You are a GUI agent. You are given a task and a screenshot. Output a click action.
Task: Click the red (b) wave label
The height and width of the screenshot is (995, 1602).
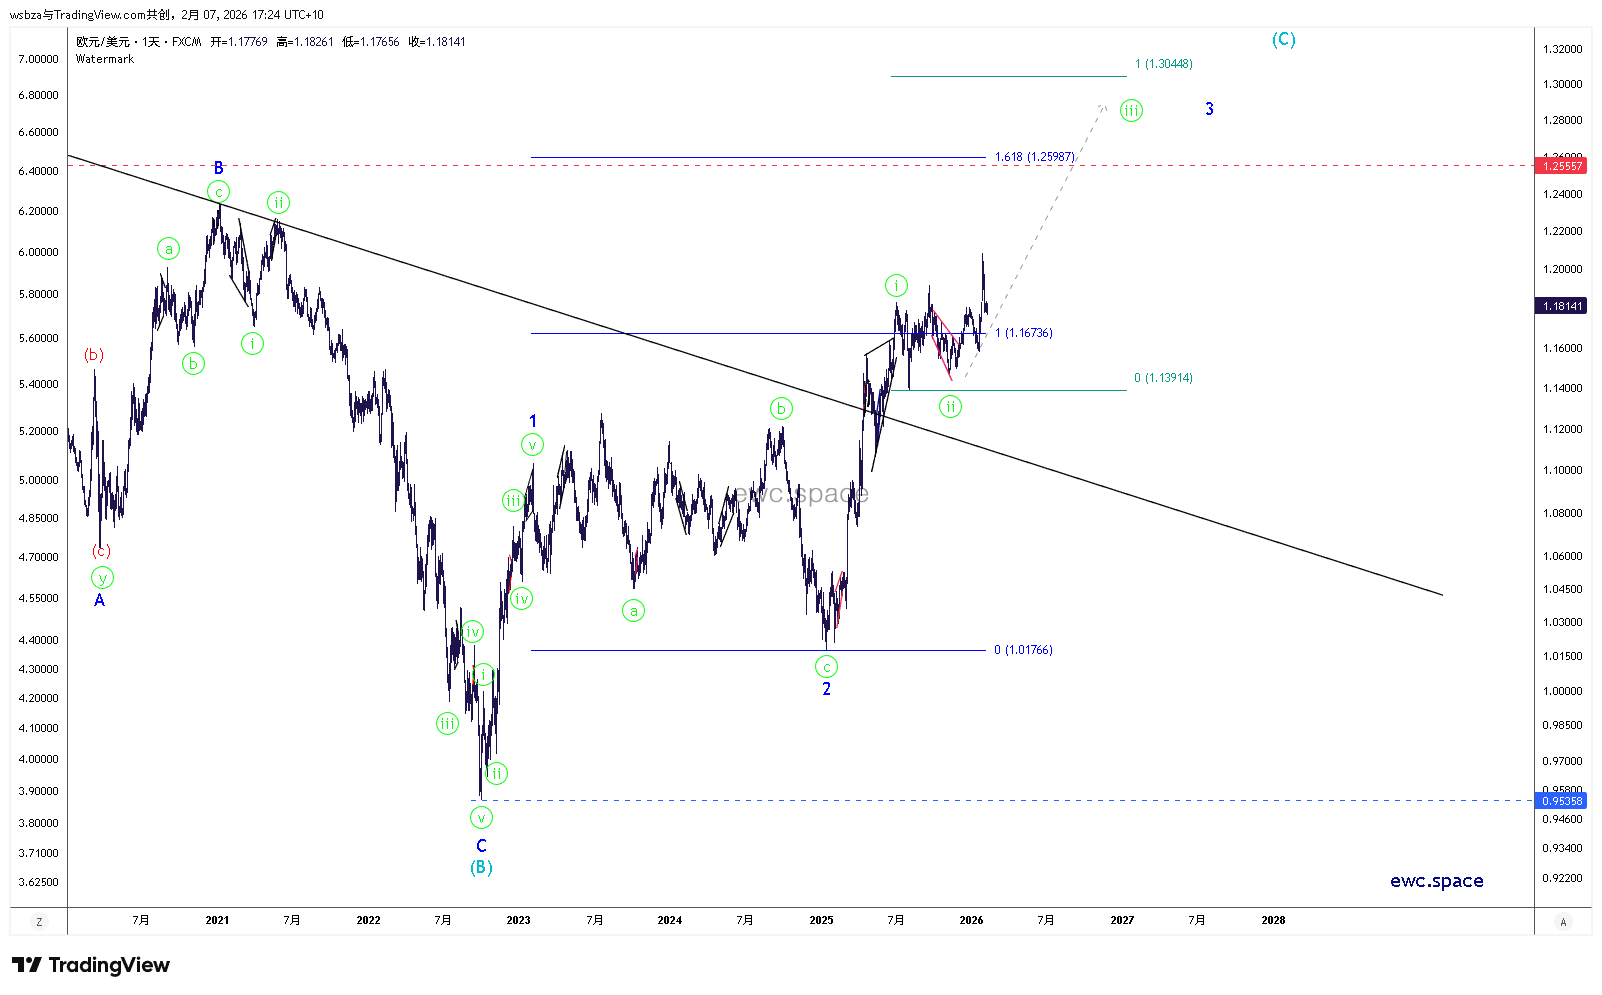(93, 355)
